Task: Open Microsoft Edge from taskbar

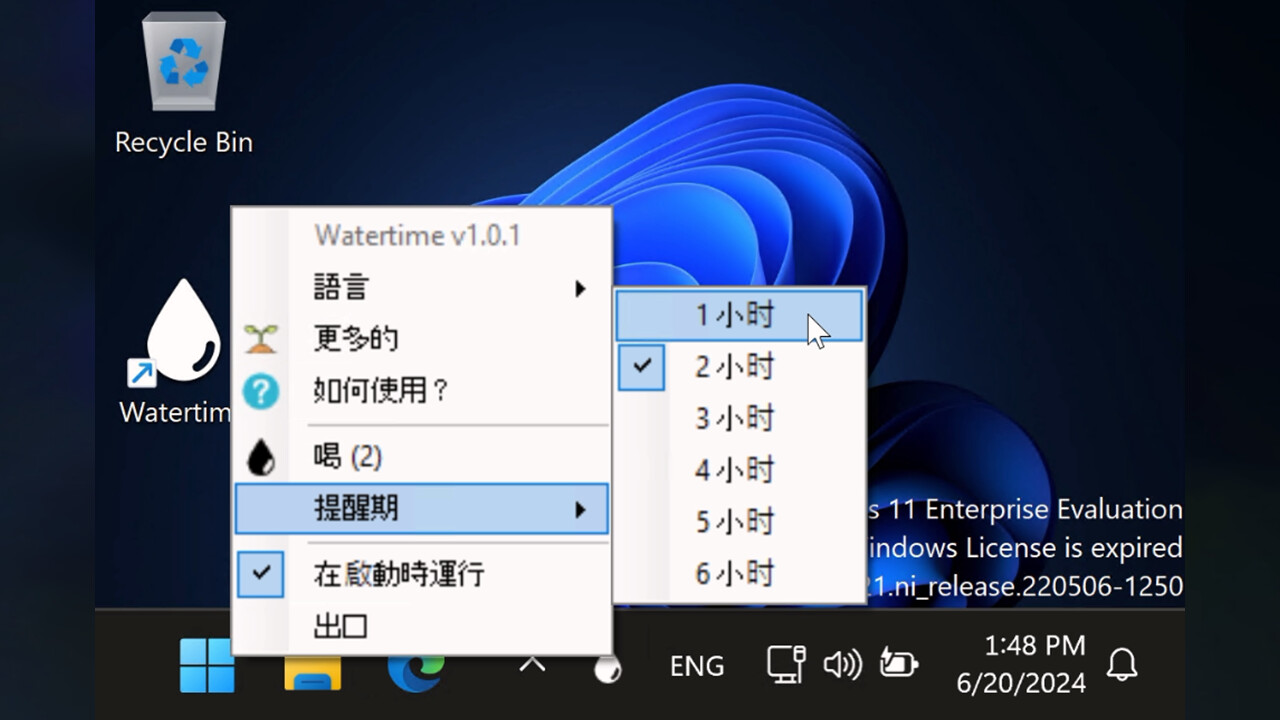Action: click(x=416, y=667)
